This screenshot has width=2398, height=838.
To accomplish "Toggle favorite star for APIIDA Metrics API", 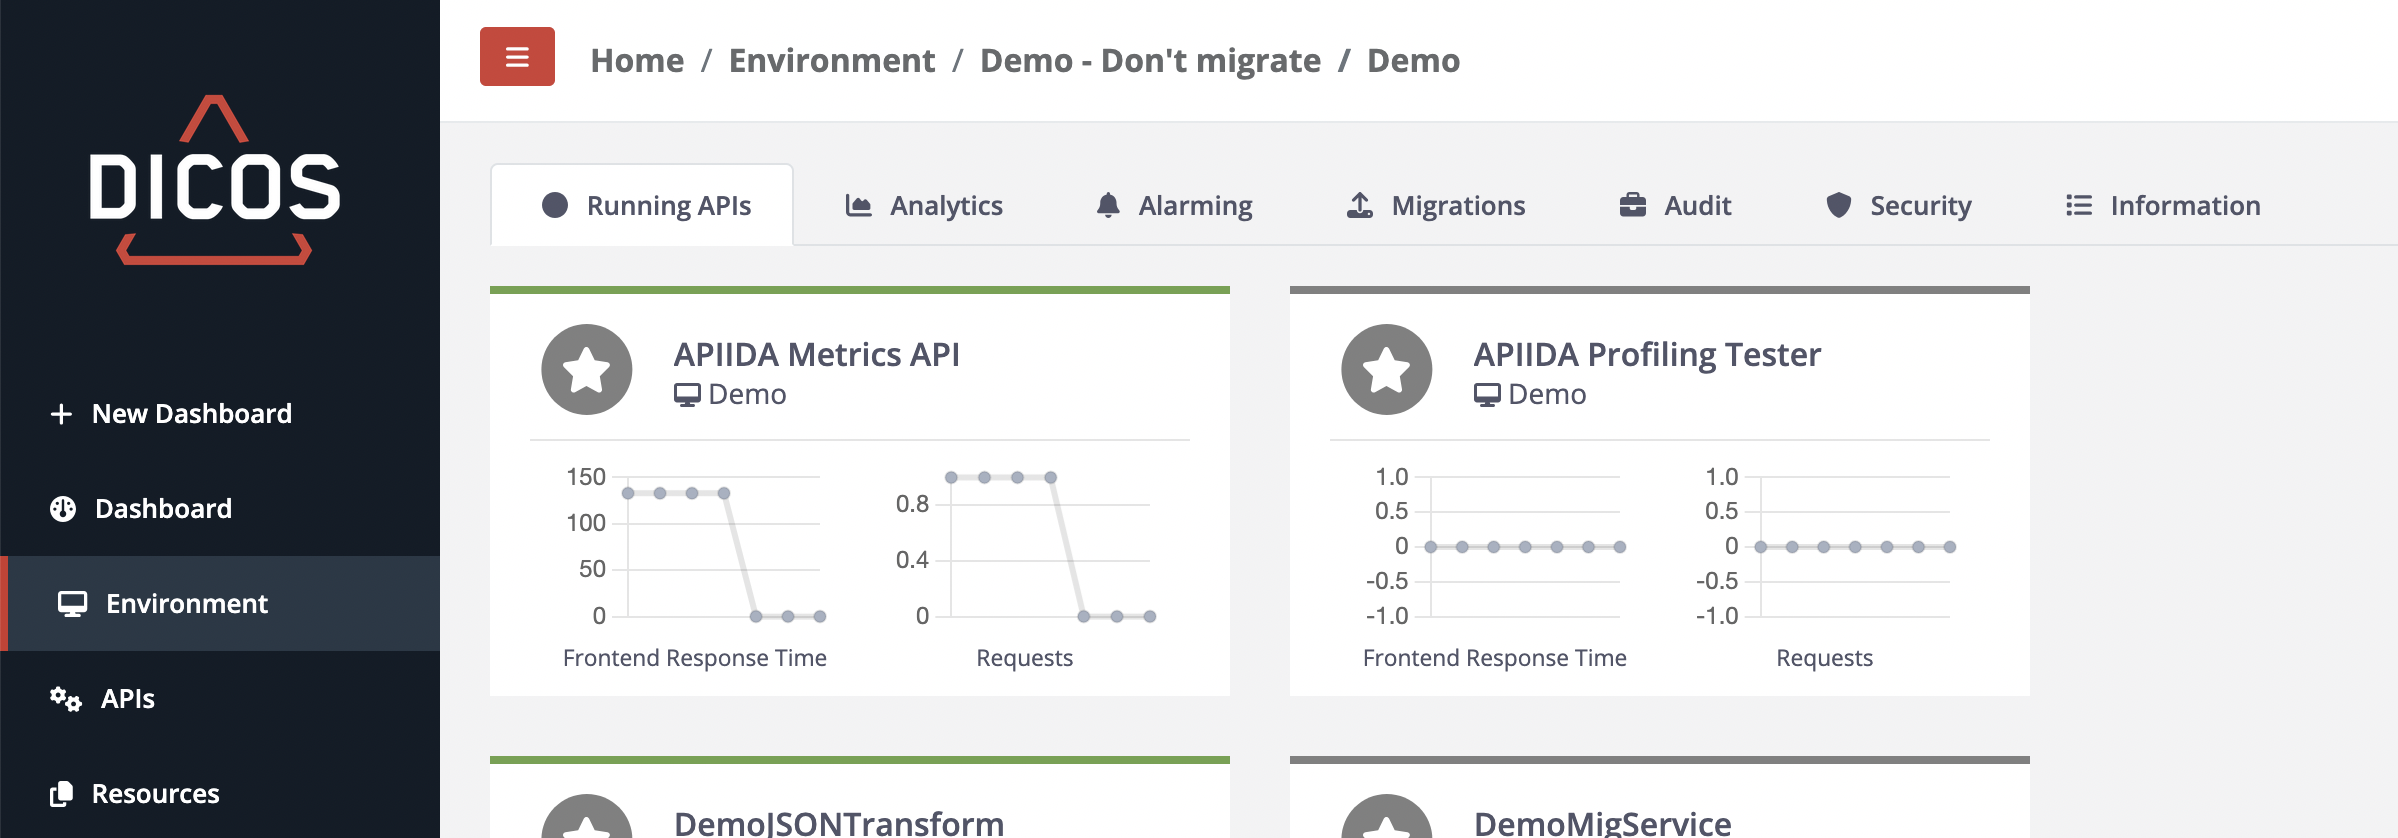I will tap(587, 370).
